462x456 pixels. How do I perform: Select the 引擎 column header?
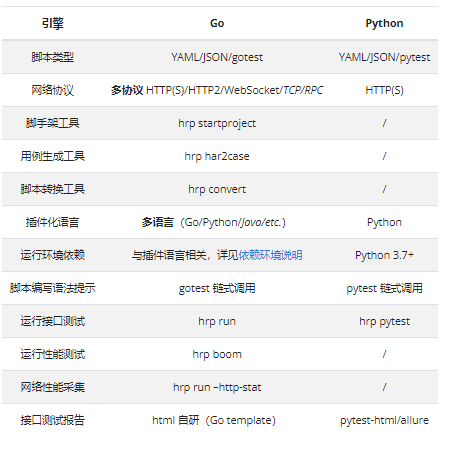tap(53, 23)
